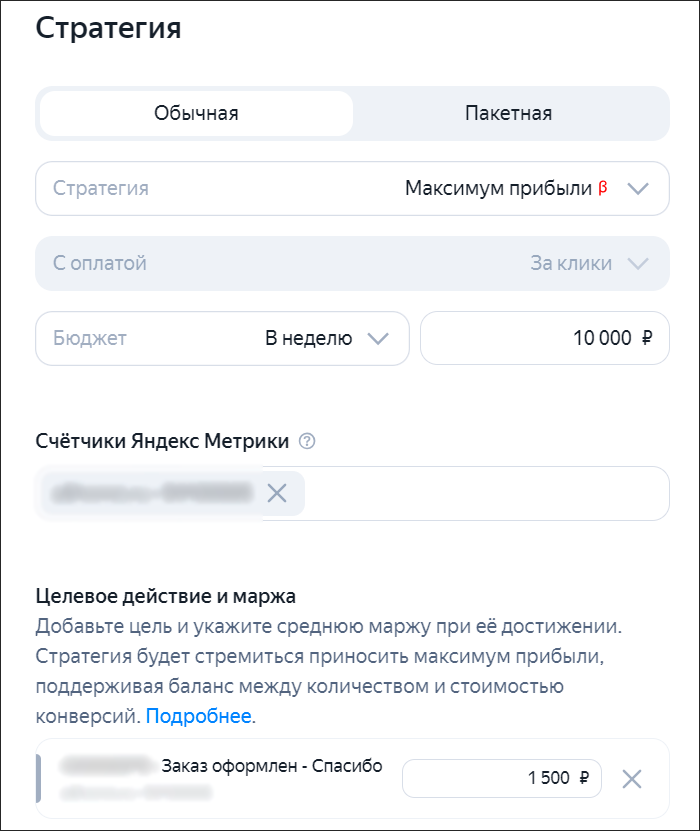Click the empty Yandex Metrika counters input
This screenshot has width=700, height=831.
480,493
